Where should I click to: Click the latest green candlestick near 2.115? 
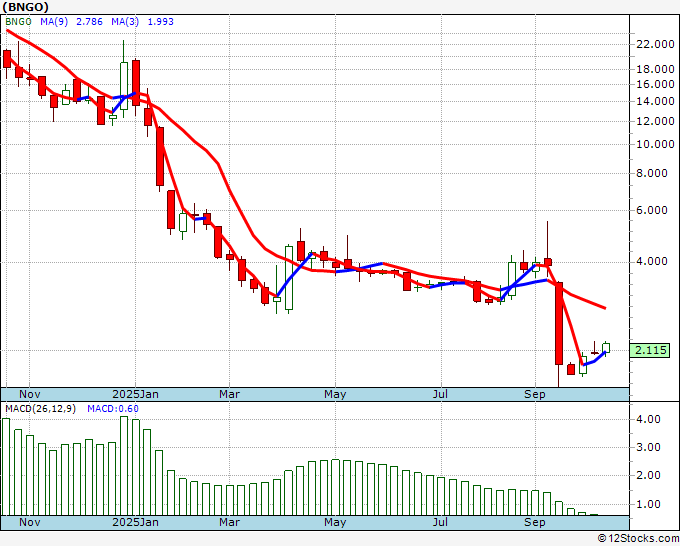606,347
